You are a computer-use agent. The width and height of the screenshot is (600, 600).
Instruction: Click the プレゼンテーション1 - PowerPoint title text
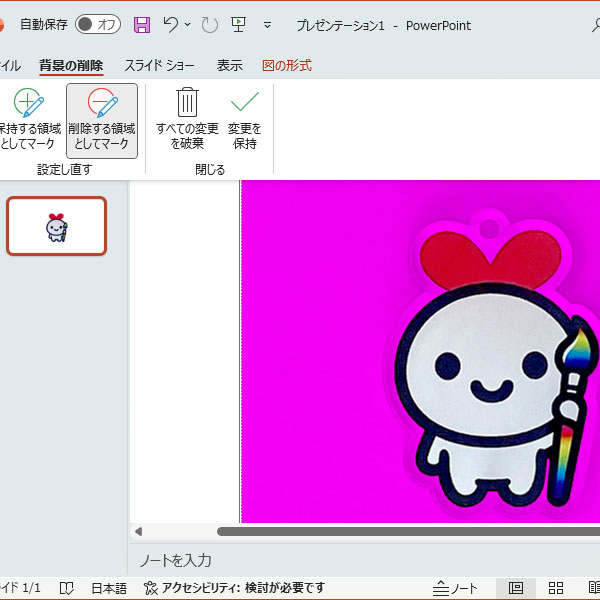pyautogui.click(x=384, y=25)
